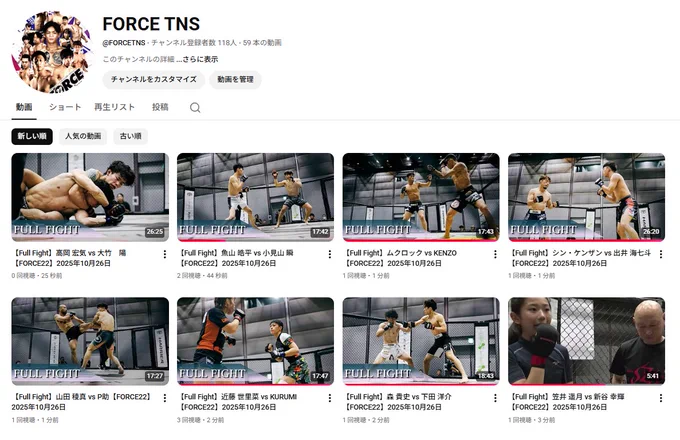
Task: Click 動画を管理 button
Action: point(235,80)
